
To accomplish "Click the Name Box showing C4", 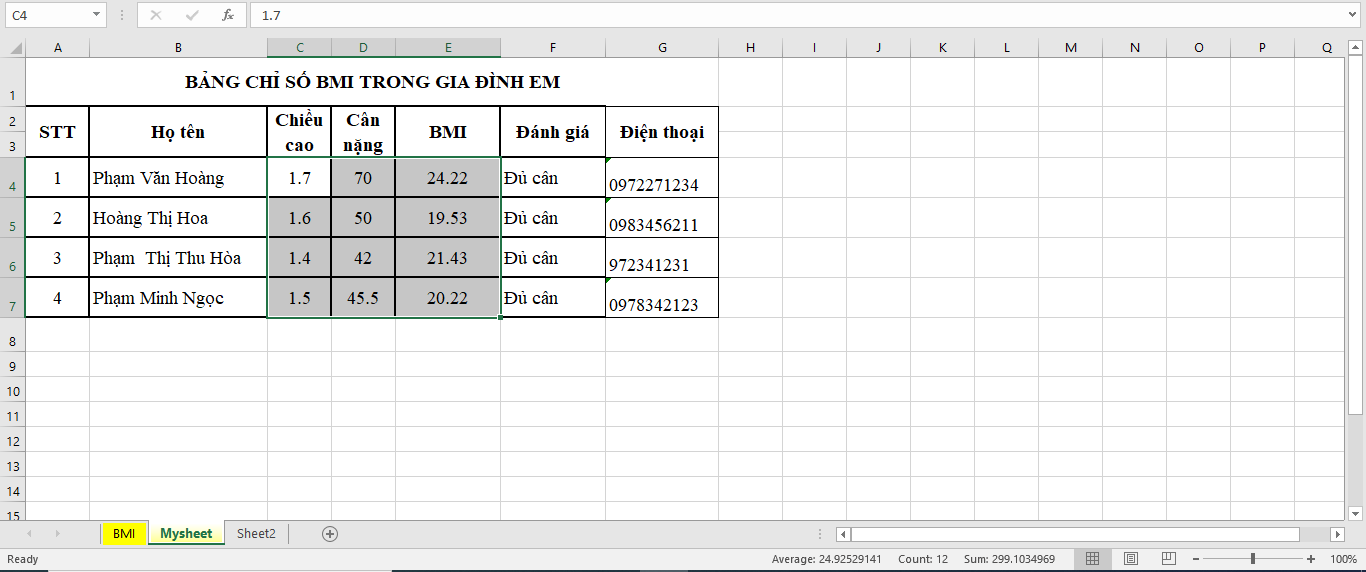I will (x=47, y=15).
